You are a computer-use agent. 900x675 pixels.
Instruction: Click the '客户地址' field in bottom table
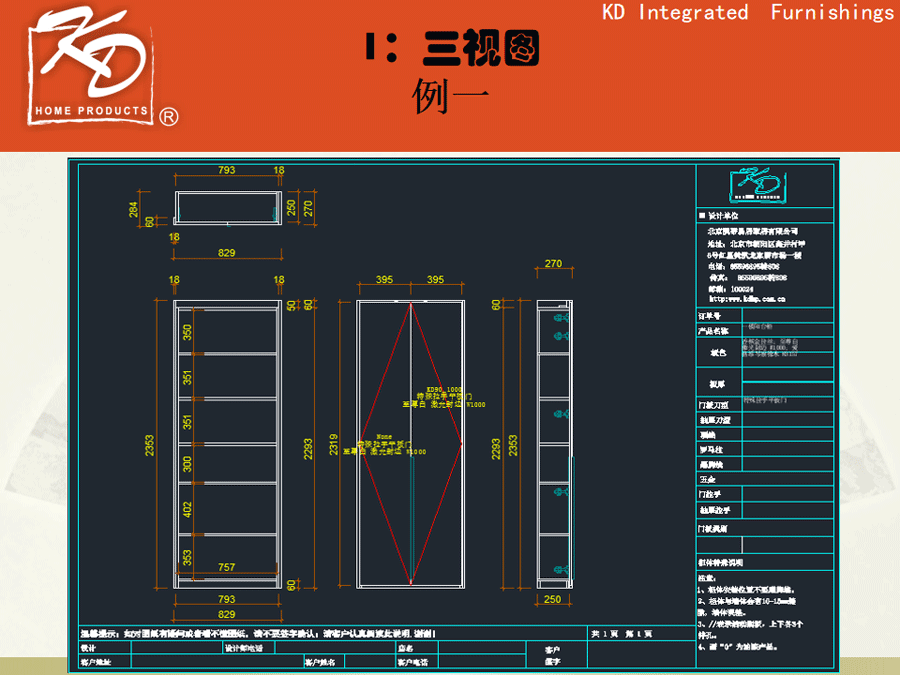click(x=95, y=662)
